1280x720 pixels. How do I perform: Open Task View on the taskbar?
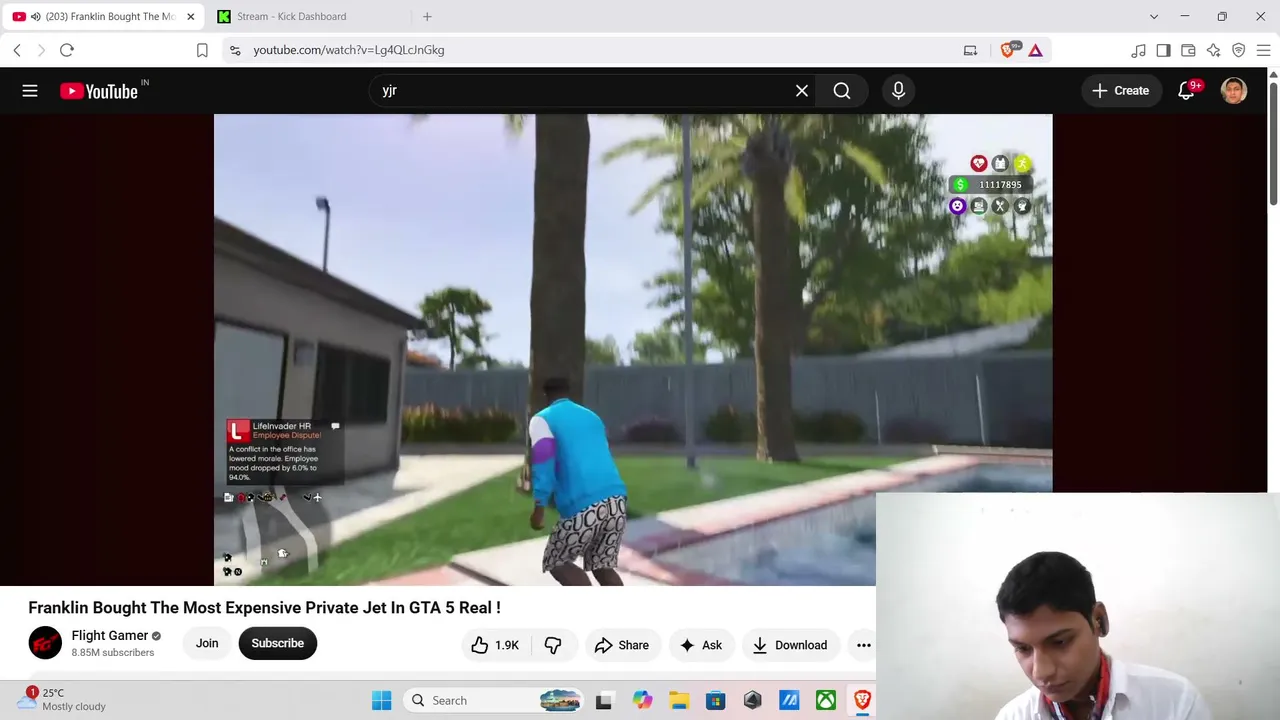[x=604, y=701]
